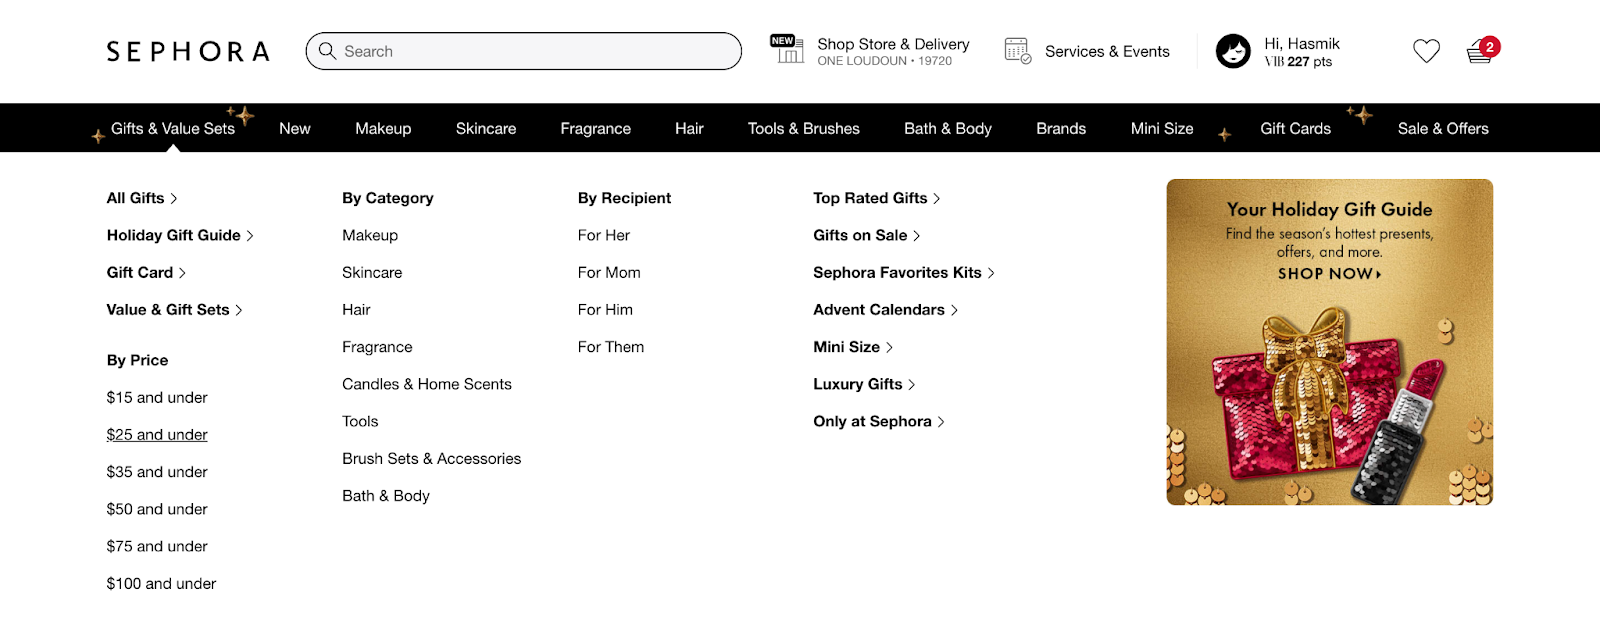This screenshot has width=1600, height=621.
Task: Select $100 and under
Action: click(x=161, y=583)
